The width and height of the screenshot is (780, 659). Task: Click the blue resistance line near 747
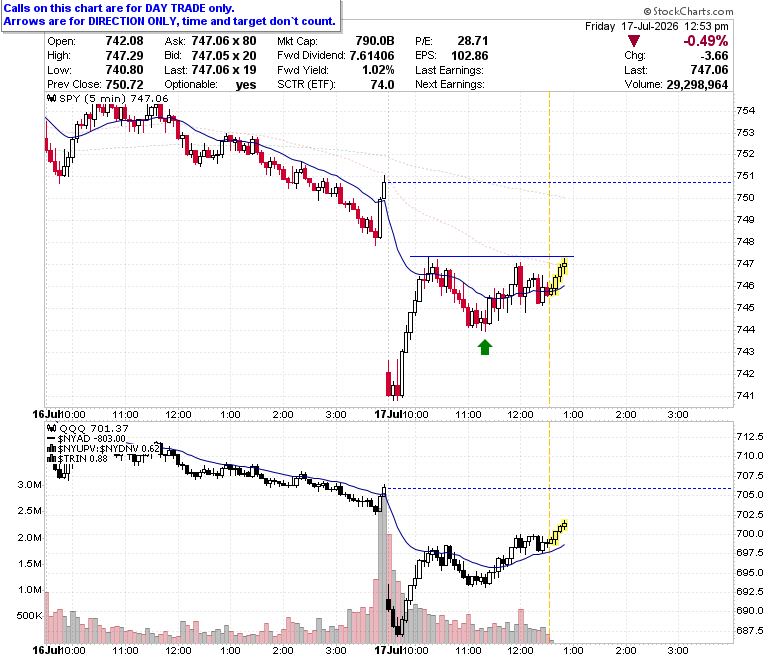[491, 257]
